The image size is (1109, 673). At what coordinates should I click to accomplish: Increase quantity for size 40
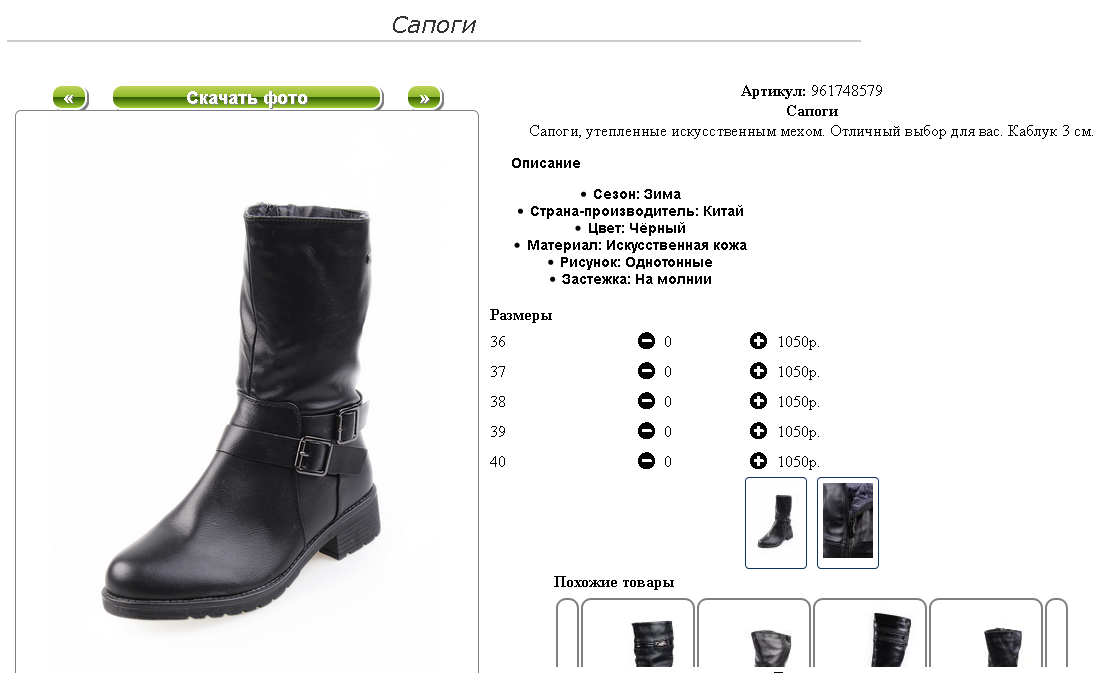[x=758, y=461]
